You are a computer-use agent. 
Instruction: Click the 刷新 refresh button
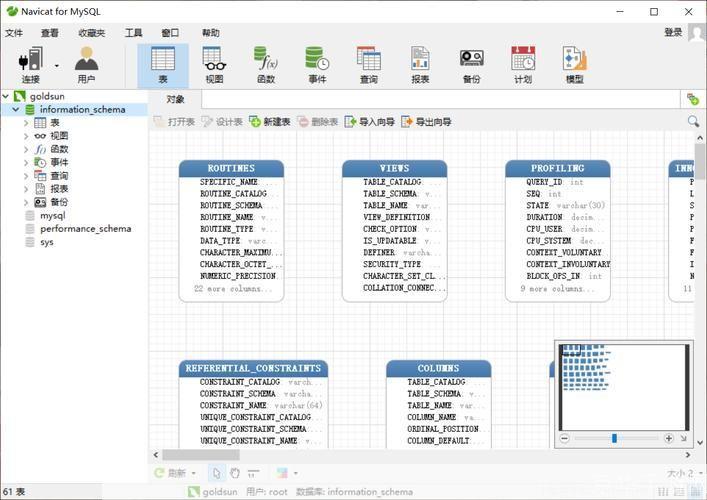[x=170, y=473]
